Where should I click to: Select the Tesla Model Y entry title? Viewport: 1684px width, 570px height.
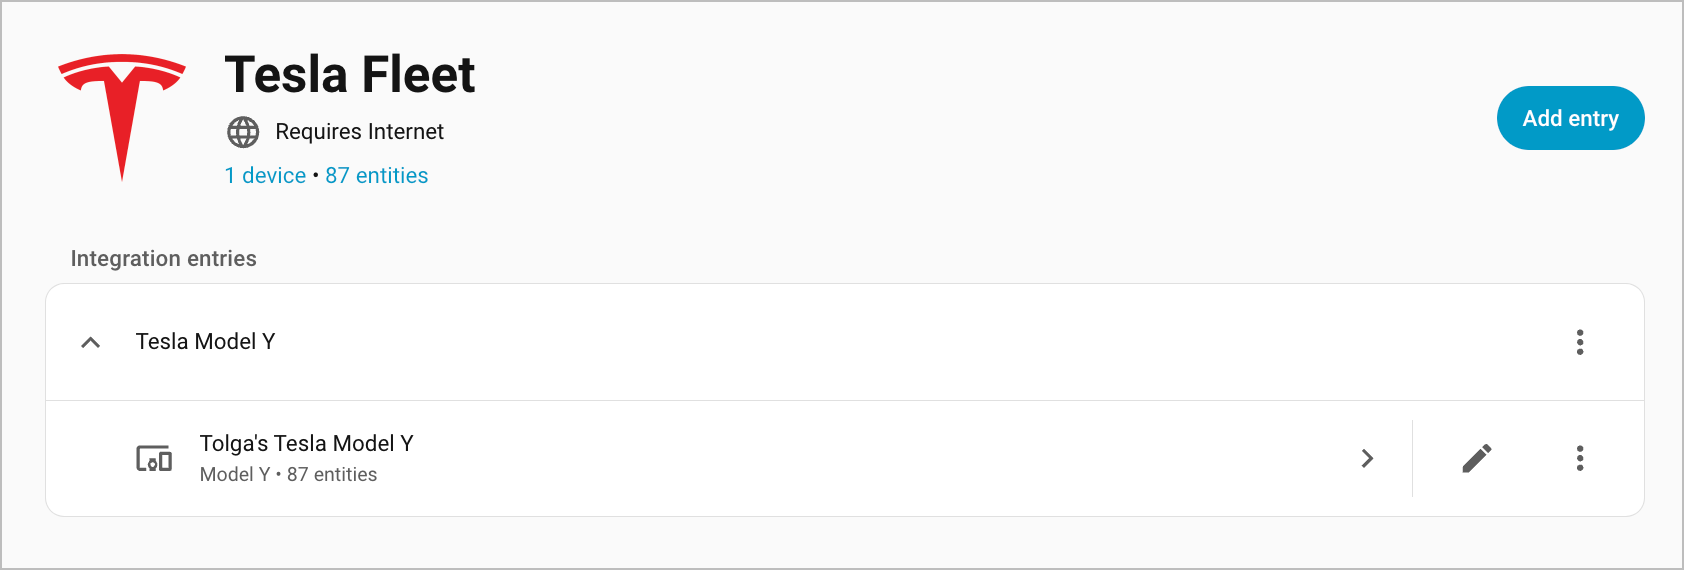point(205,342)
